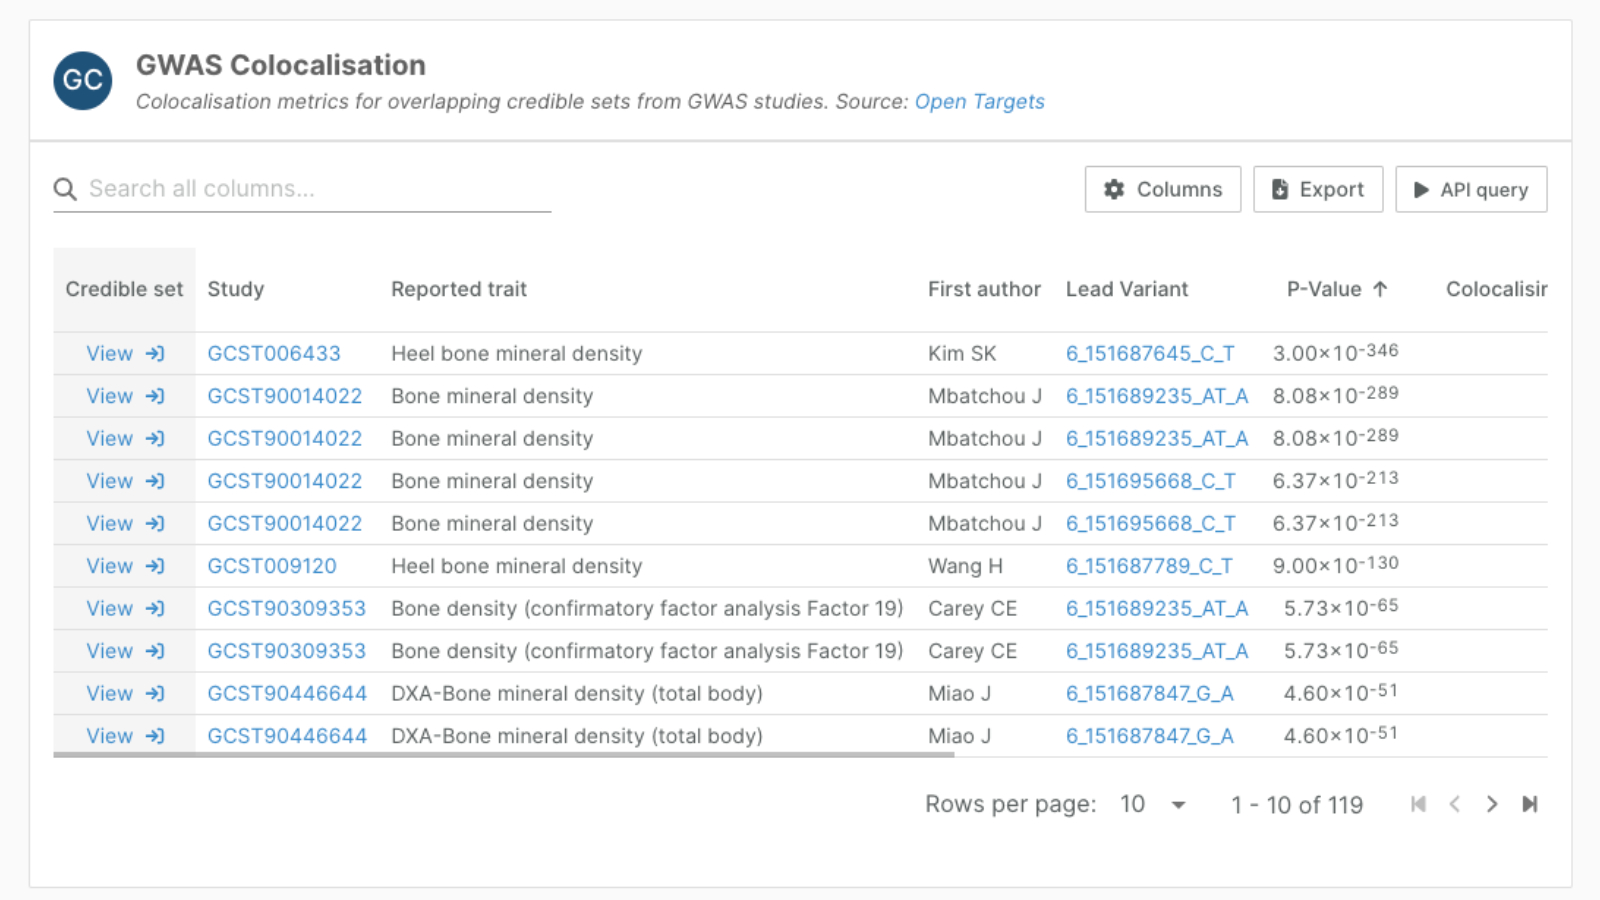Click View arrow icon for GCST006433 row
Viewport: 1600px width, 900px height.
tap(155, 354)
